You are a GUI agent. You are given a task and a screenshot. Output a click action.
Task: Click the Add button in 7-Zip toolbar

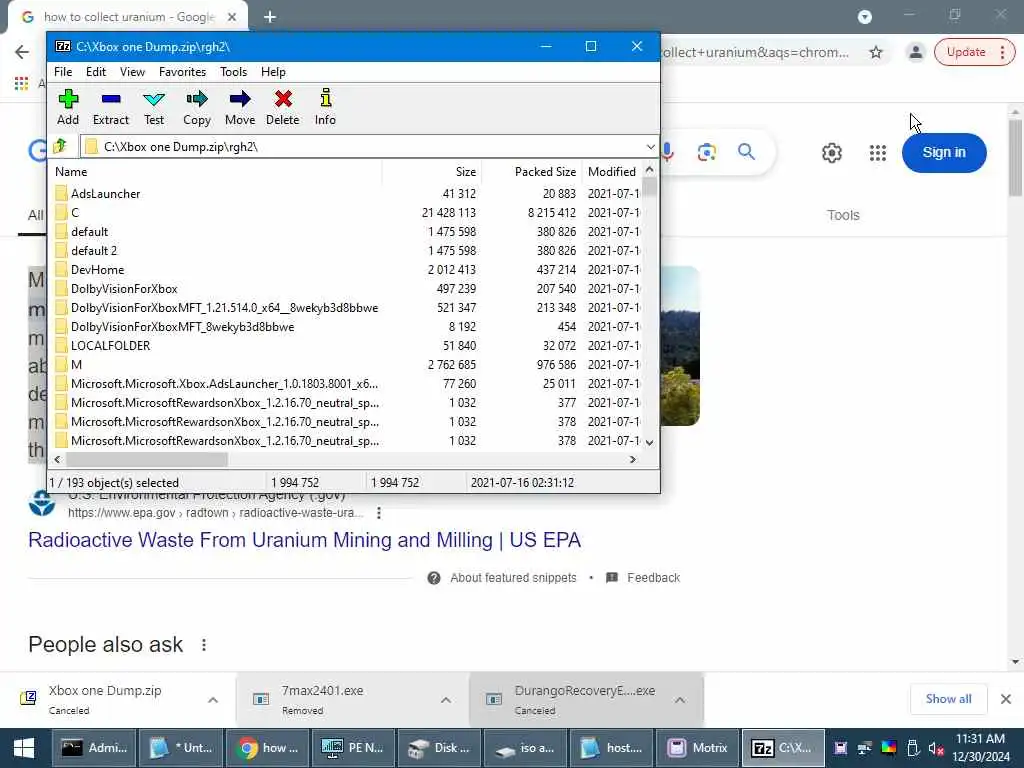(x=68, y=108)
